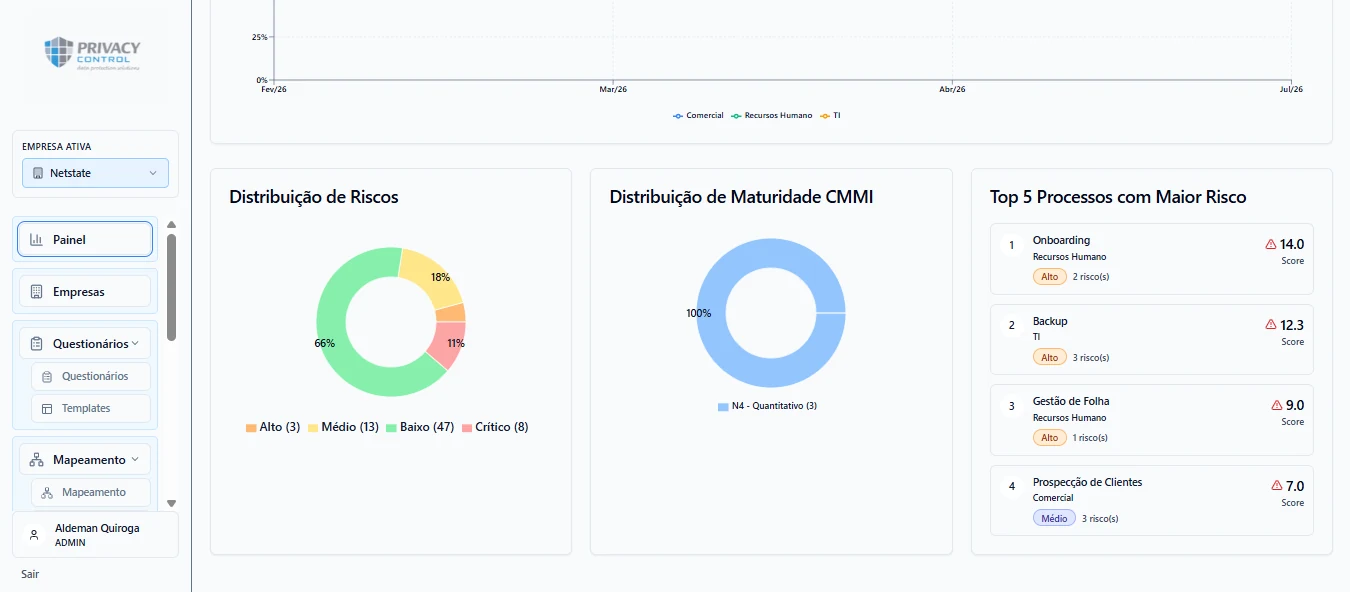Screen dimensions: 1350x592
Task: Click the Alto badge on Backup
Action: click(1050, 357)
